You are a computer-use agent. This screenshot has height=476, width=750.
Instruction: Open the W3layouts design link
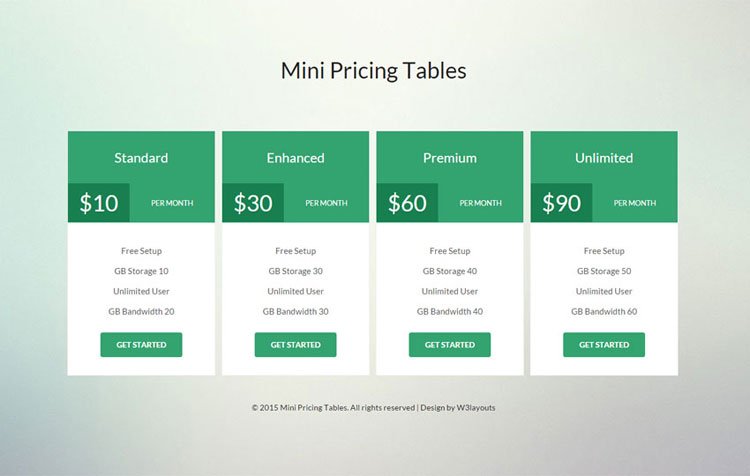click(476, 408)
